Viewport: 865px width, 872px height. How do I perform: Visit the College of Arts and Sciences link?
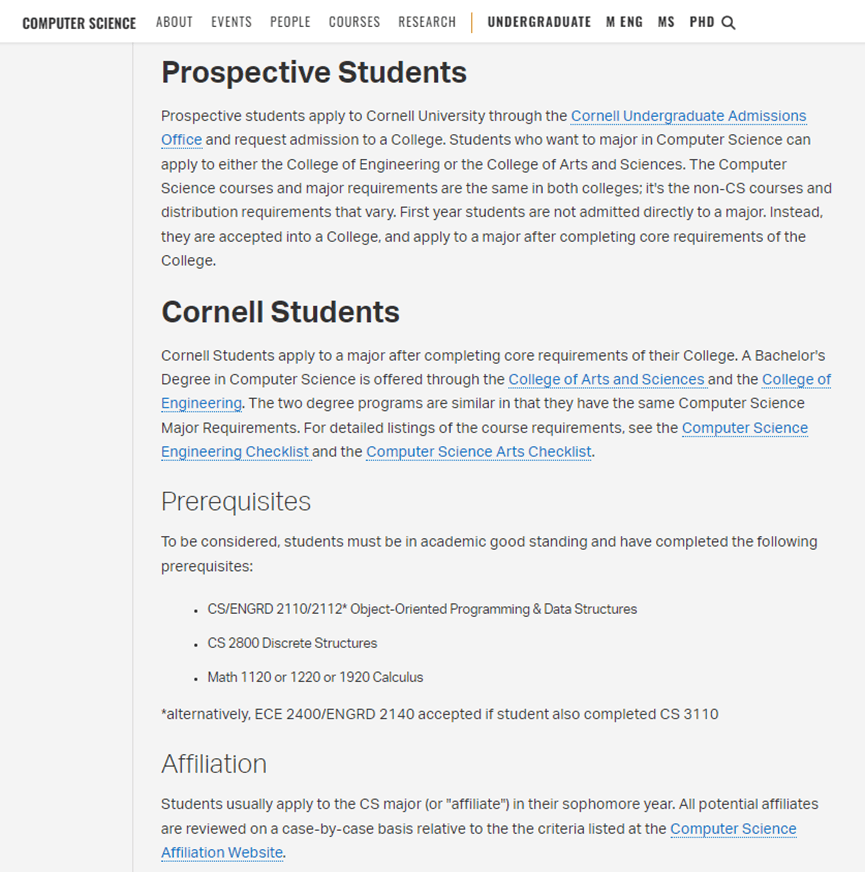[x=606, y=379]
